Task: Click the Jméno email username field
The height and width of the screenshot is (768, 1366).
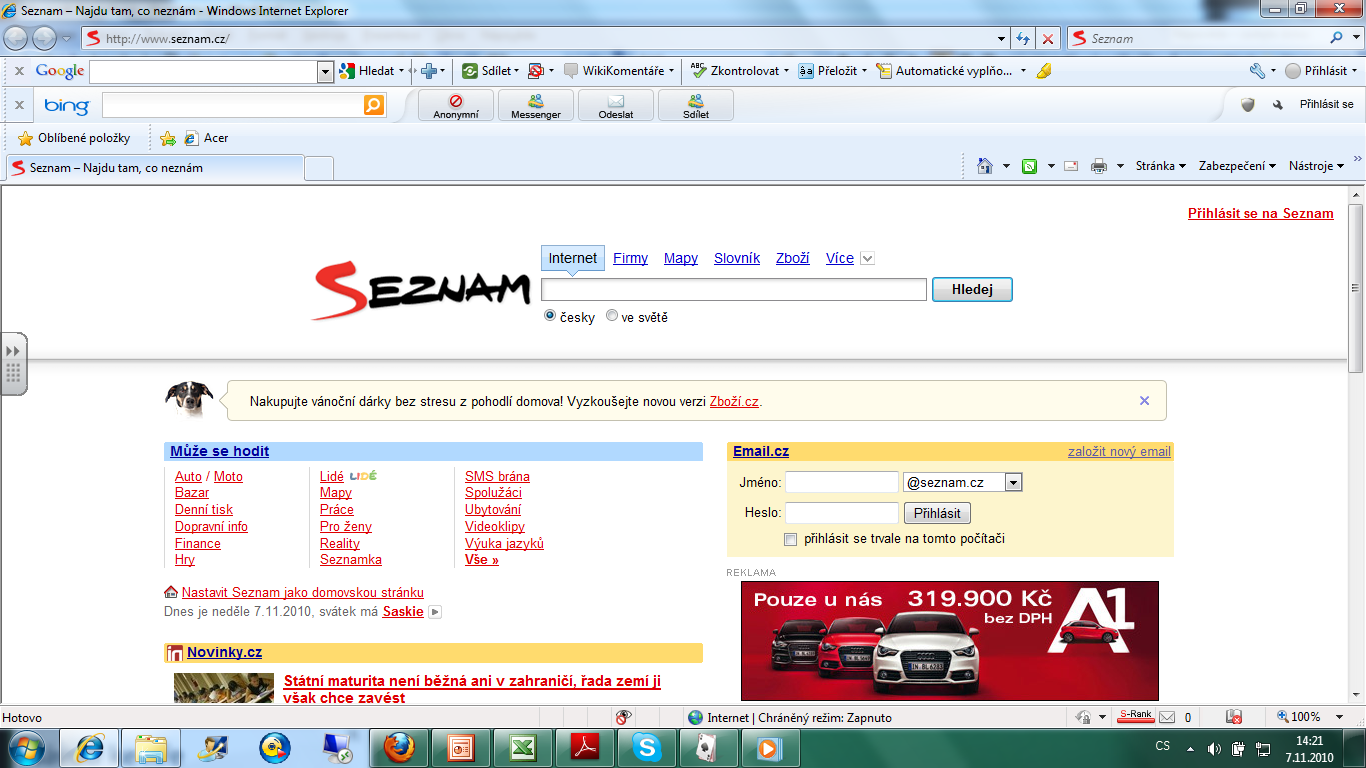Action: click(x=842, y=482)
